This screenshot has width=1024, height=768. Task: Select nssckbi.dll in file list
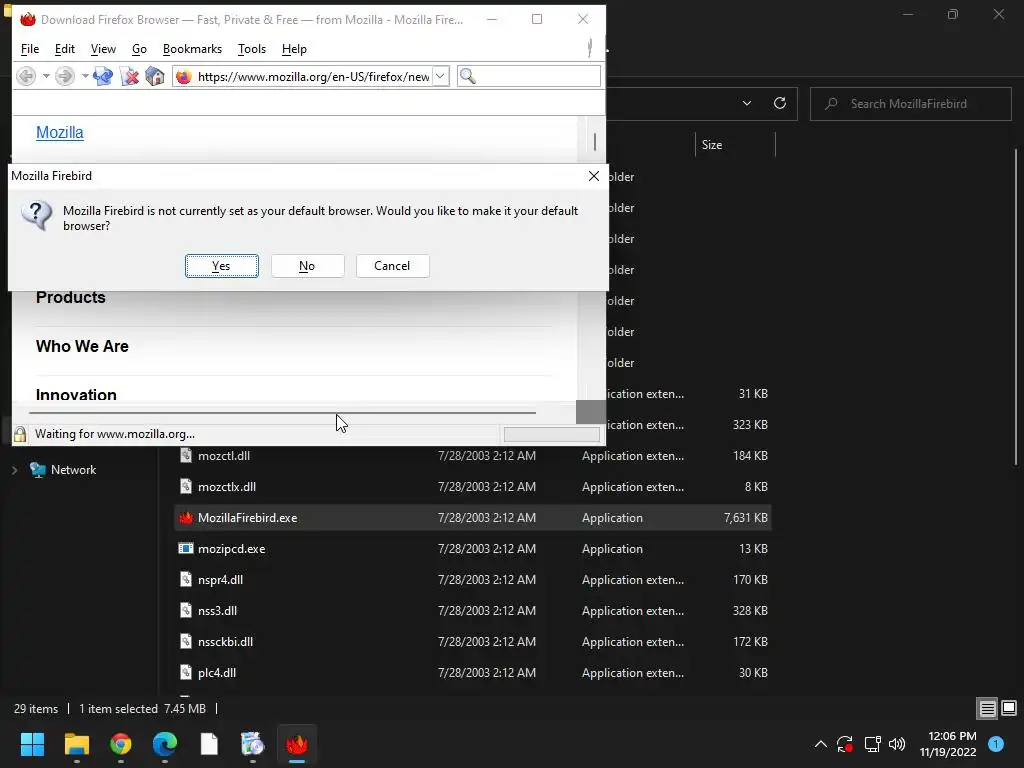click(473, 642)
